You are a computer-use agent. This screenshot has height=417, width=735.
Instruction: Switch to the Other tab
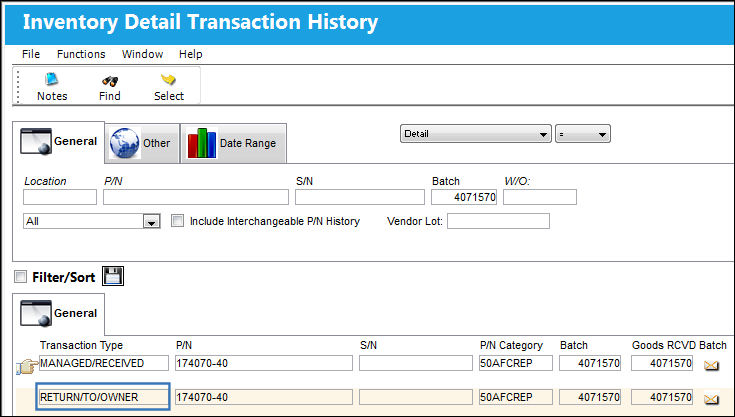(x=142, y=143)
